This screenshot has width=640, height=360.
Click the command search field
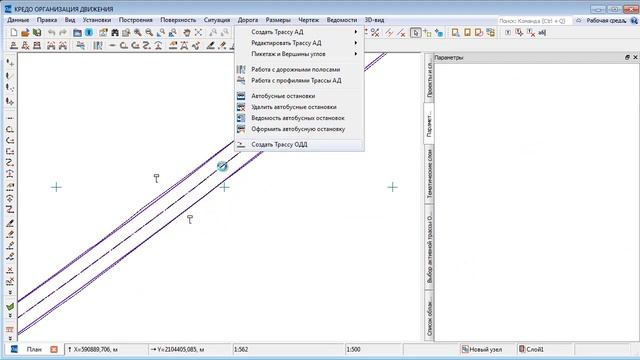[534, 20]
